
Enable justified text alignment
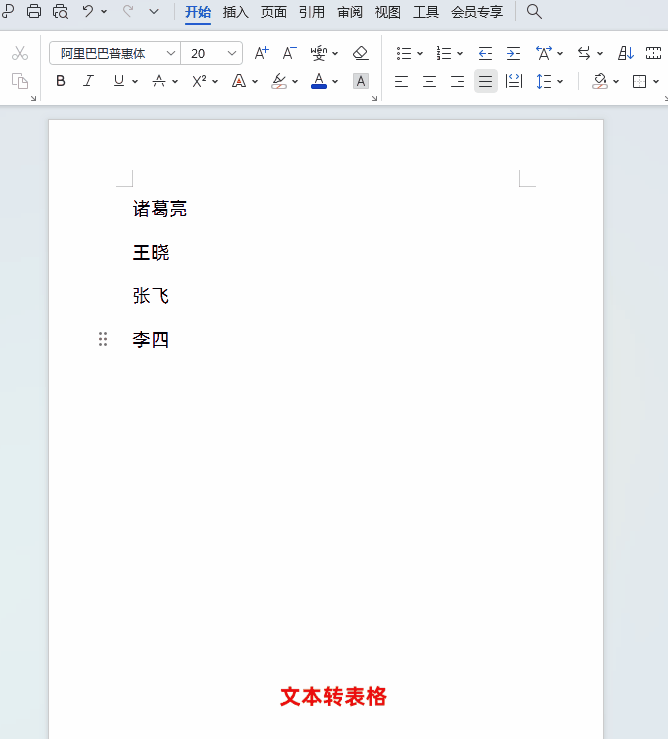(x=485, y=81)
